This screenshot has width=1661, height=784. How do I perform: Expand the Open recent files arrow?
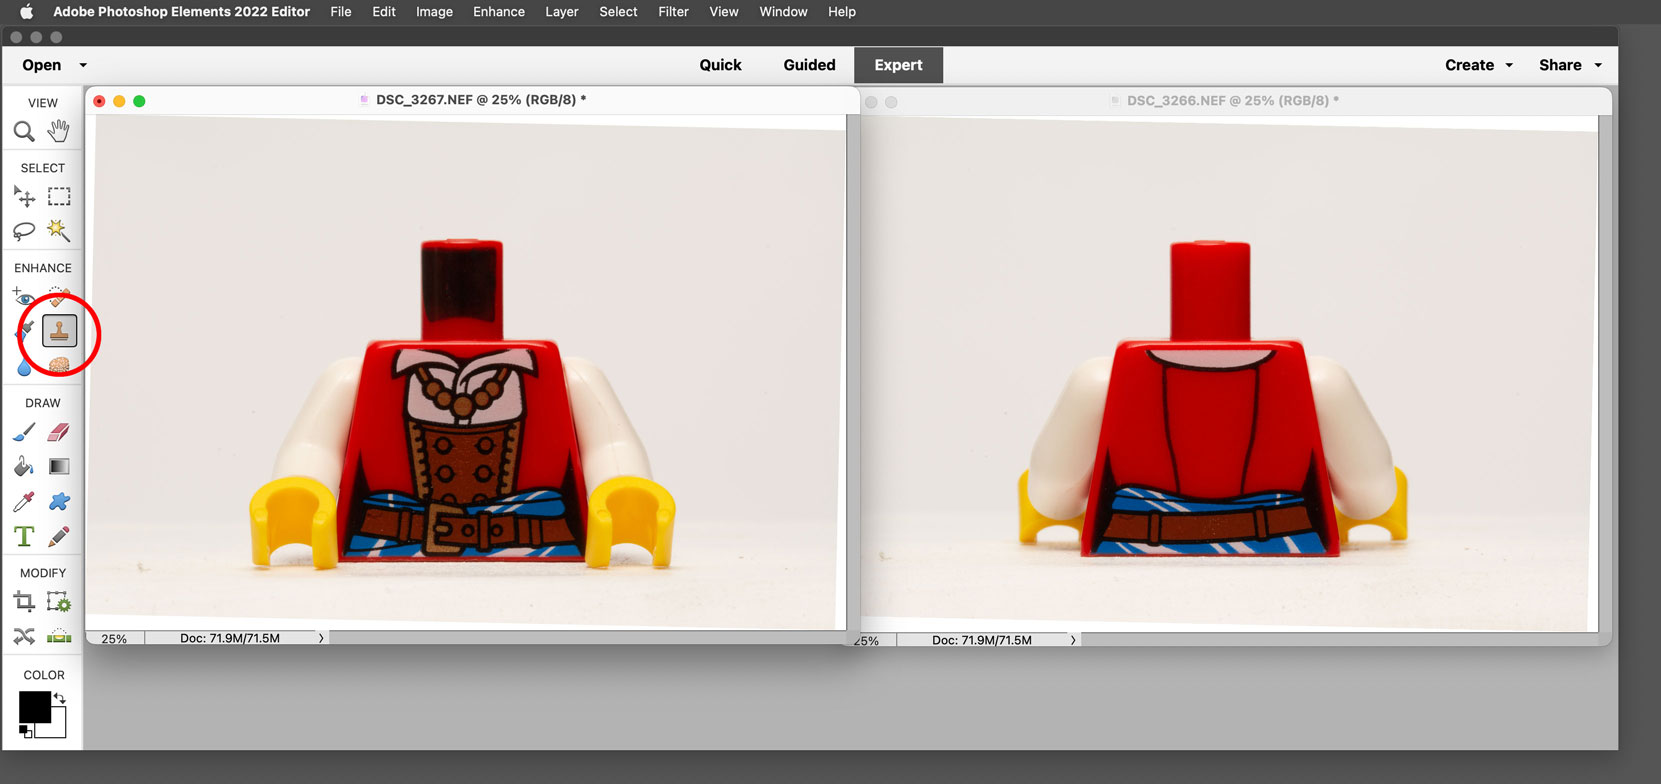(x=83, y=65)
